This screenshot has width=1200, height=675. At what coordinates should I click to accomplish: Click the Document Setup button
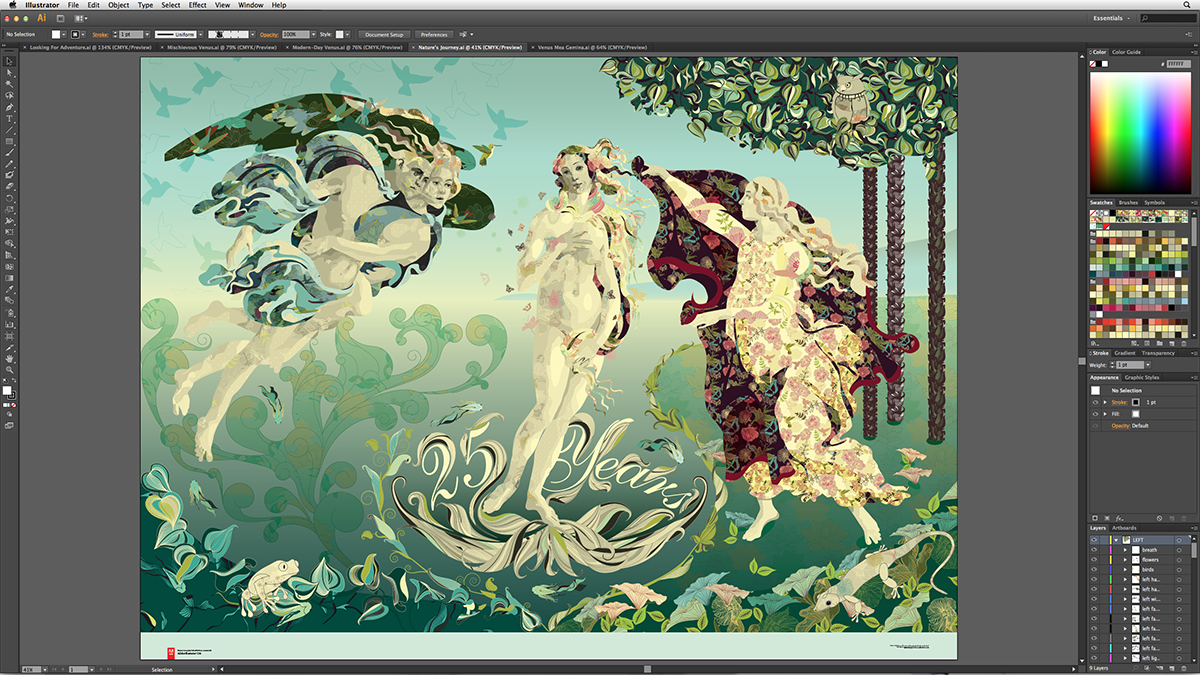coord(385,33)
